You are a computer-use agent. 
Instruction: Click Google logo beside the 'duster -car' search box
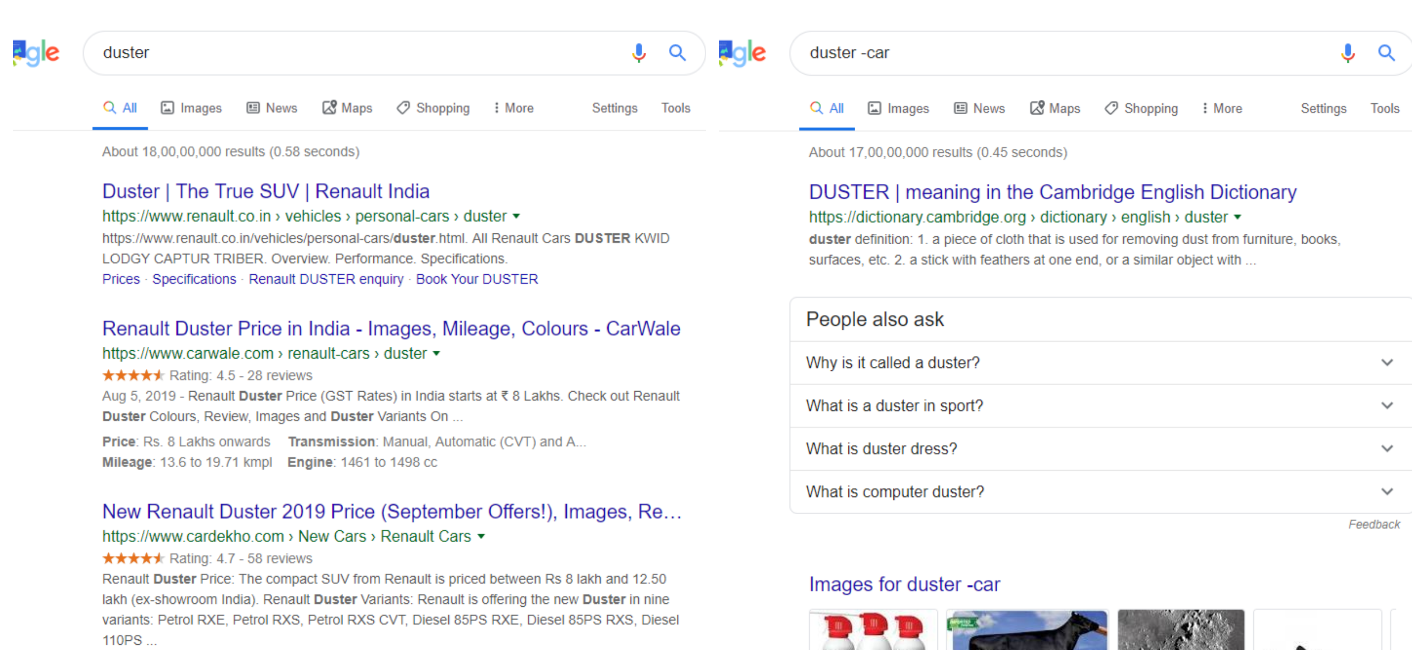[743, 53]
